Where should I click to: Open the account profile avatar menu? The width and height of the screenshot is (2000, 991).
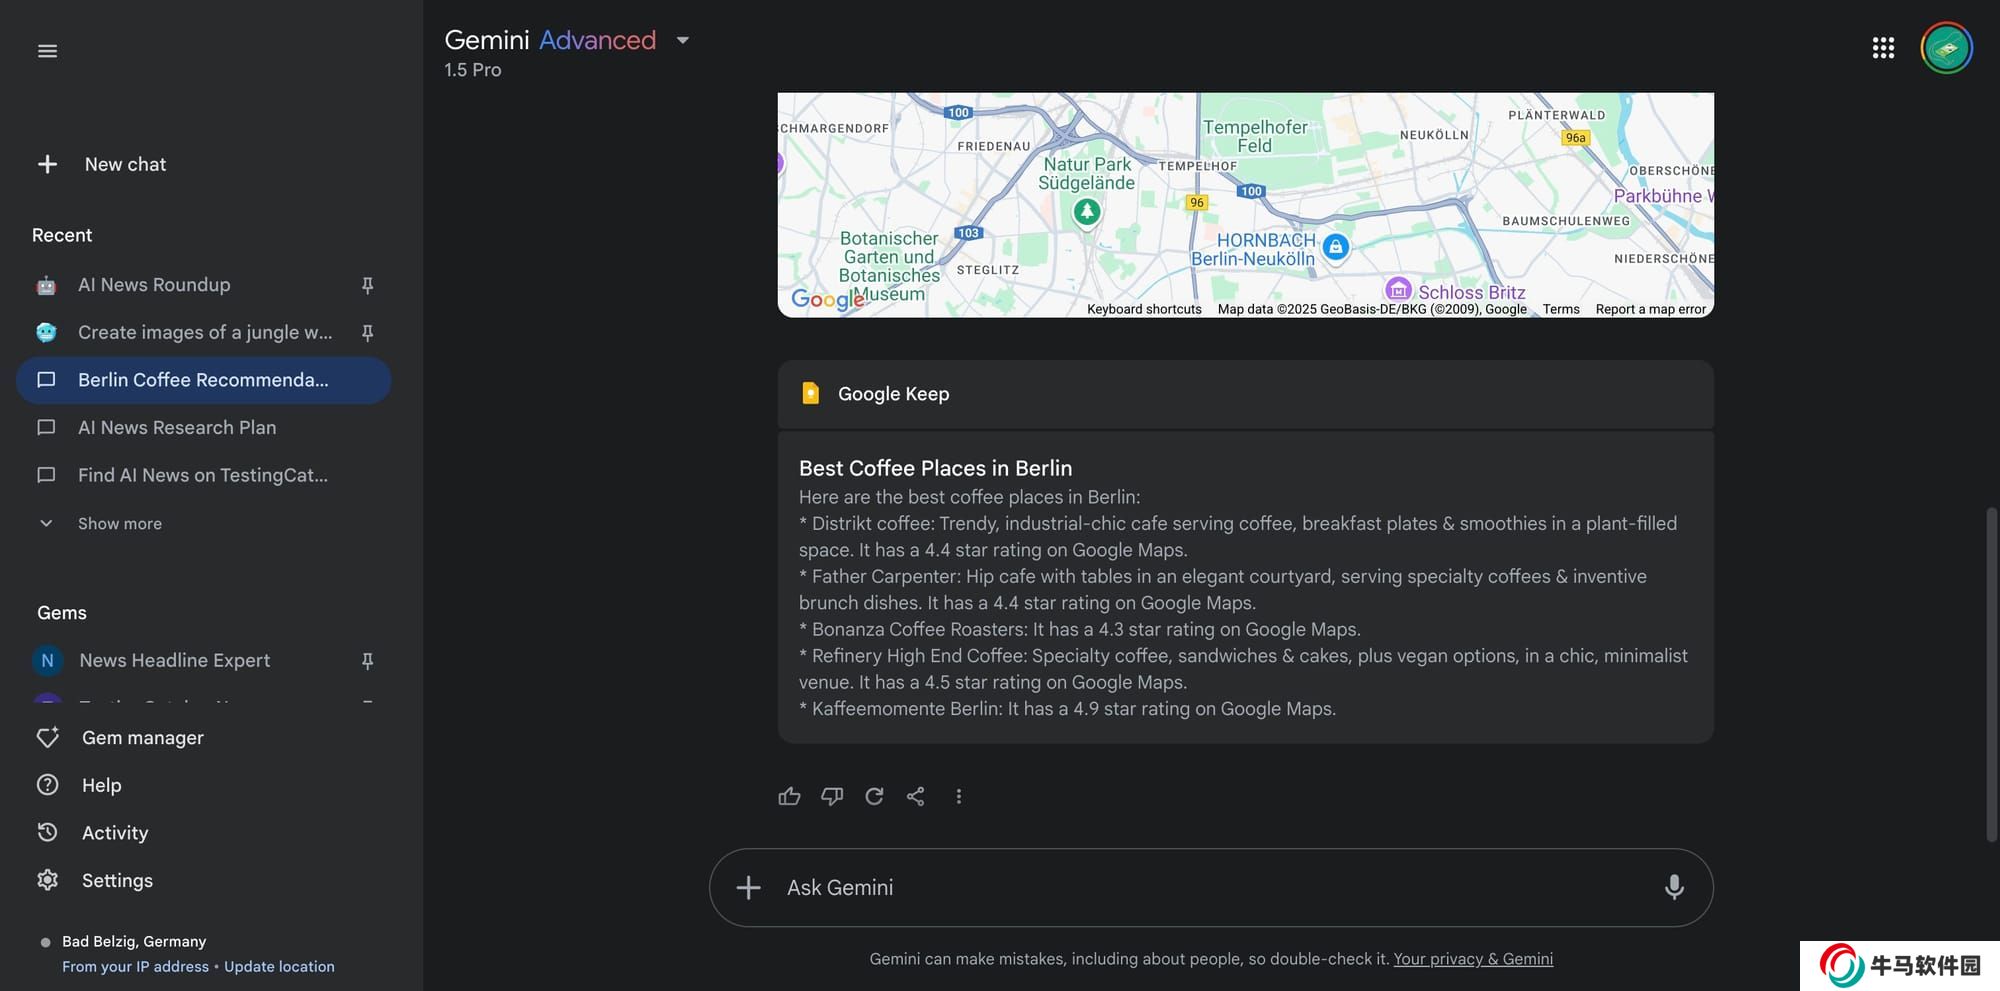(x=1945, y=48)
